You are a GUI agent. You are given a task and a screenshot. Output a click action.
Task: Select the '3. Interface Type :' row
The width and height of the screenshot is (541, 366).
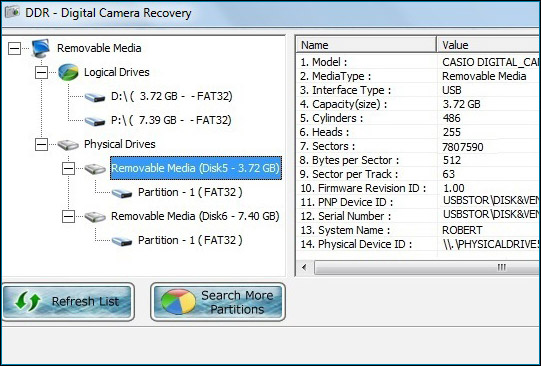[419, 90]
